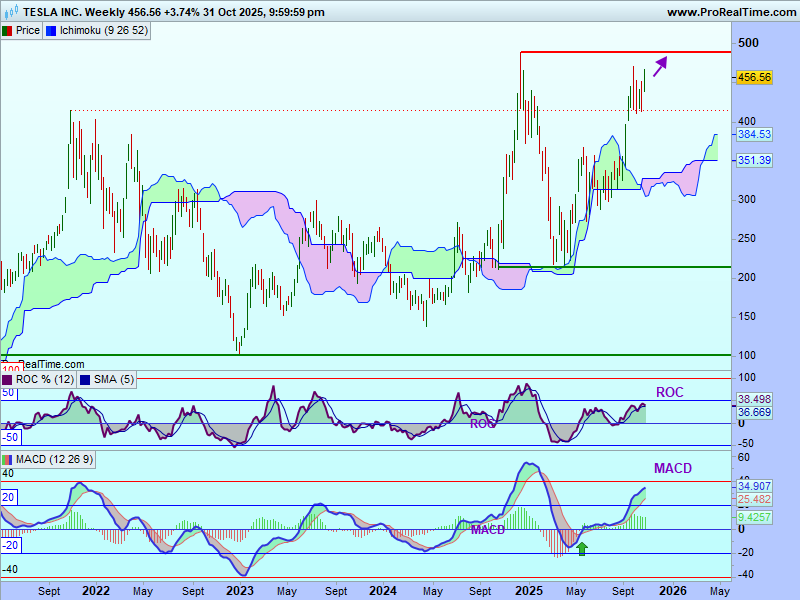Viewport: 800px width, 600px height.
Task: Click the Price legend red-green icon
Action: [x=7, y=30]
